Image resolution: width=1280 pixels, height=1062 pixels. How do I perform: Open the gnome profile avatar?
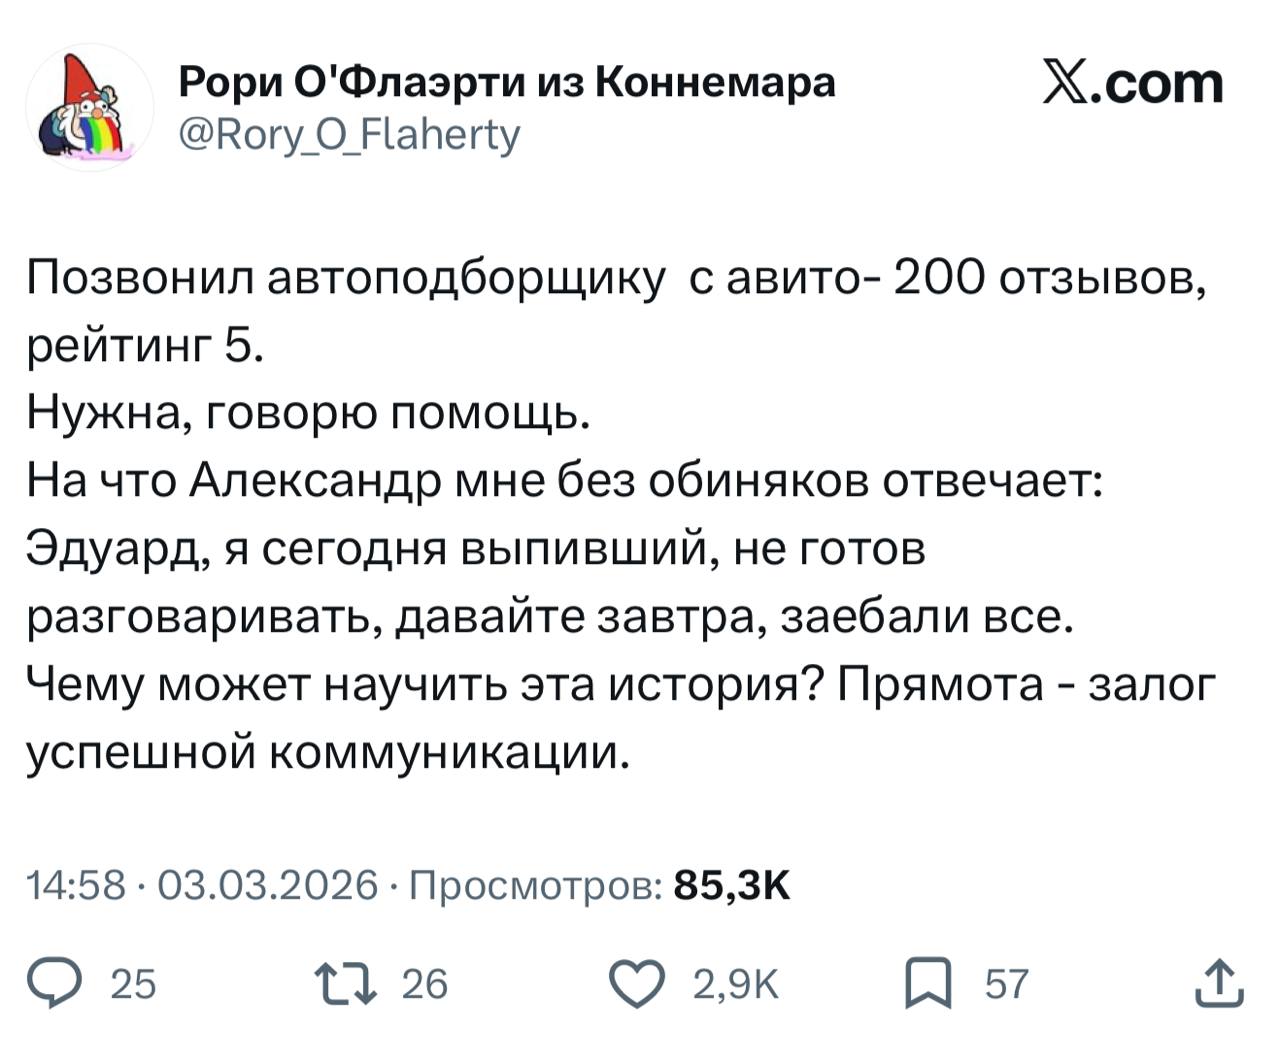89,107
